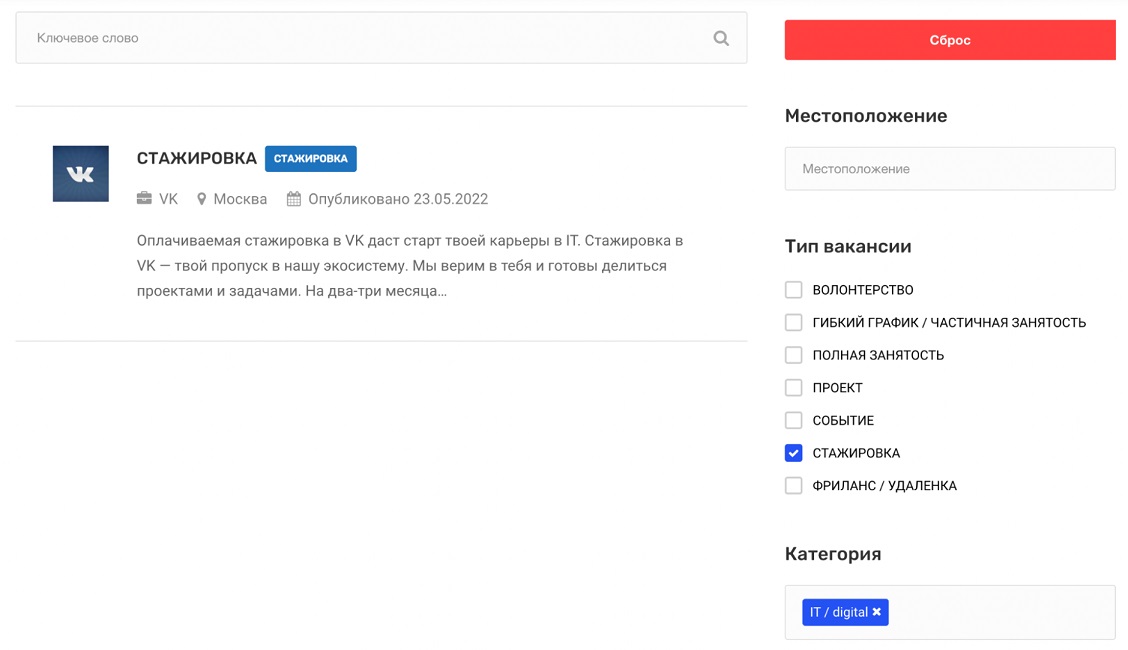This screenshot has width=1128, height=650.
Task: Click the VK company logo
Action: 80,173
